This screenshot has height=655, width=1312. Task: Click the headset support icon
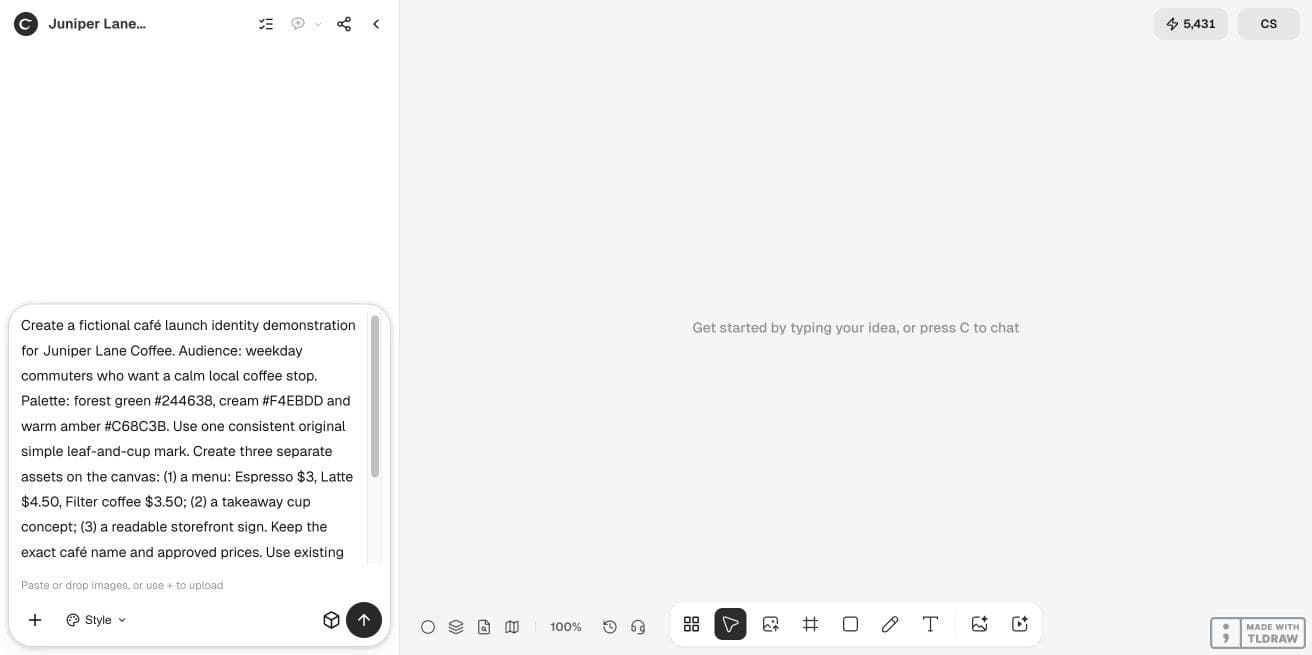click(638, 627)
